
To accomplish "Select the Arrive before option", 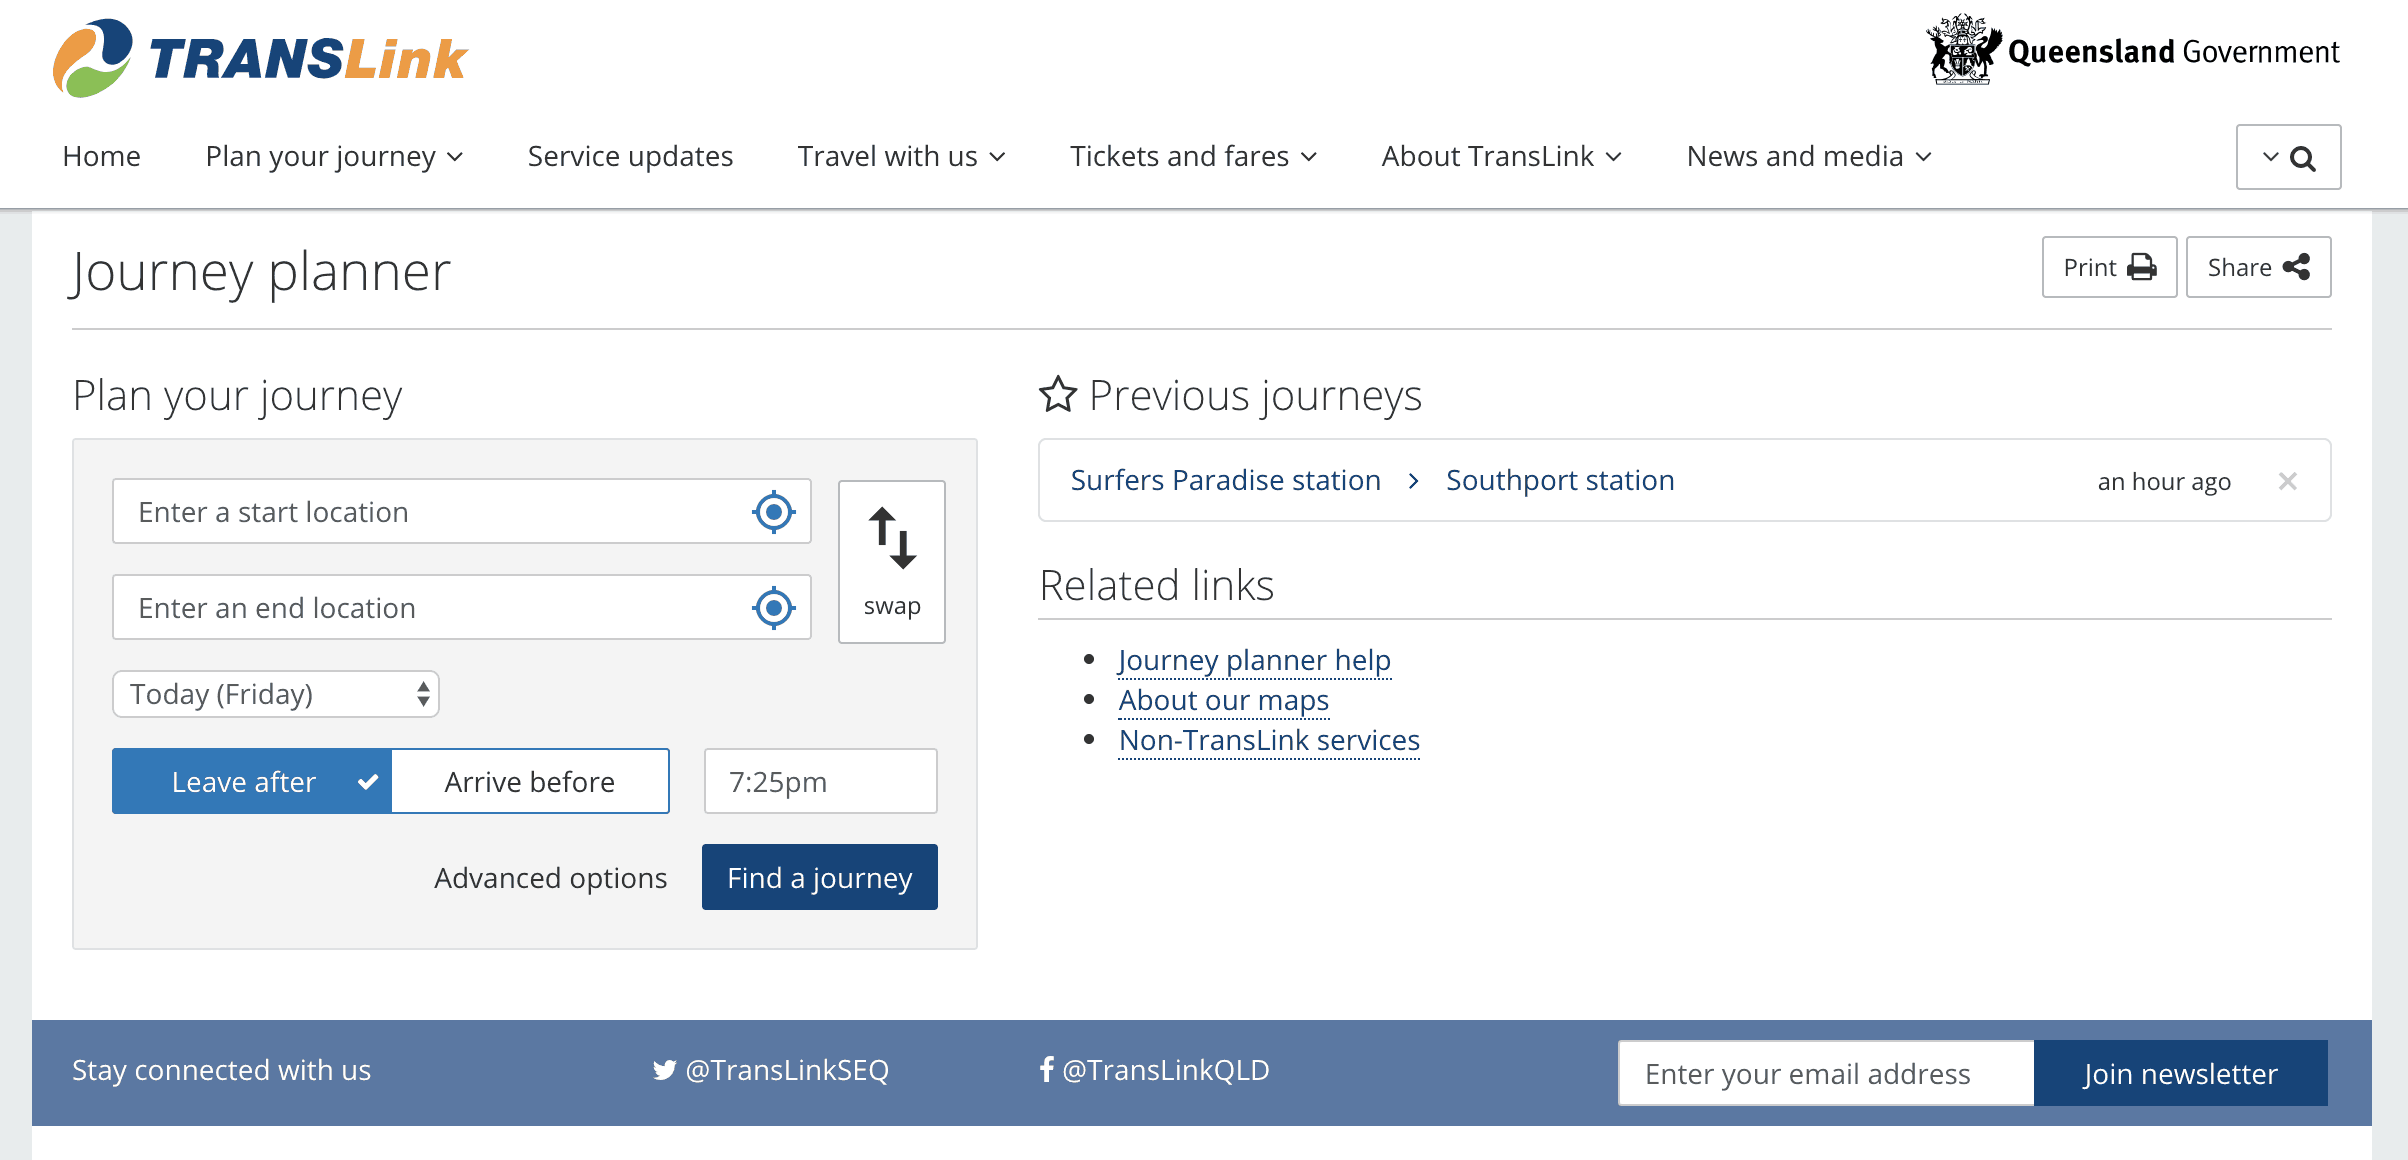I will pyautogui.click(x=530, y=781).
